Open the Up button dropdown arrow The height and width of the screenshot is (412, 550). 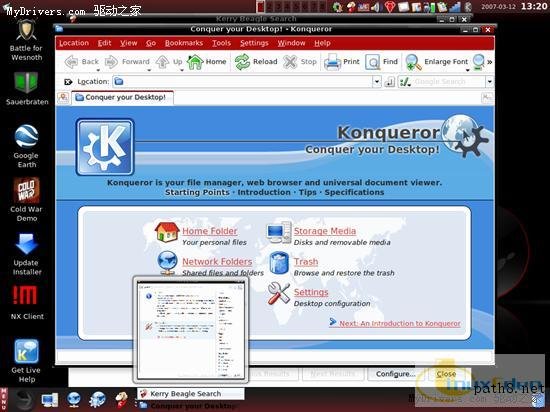(x=182, y=70)
